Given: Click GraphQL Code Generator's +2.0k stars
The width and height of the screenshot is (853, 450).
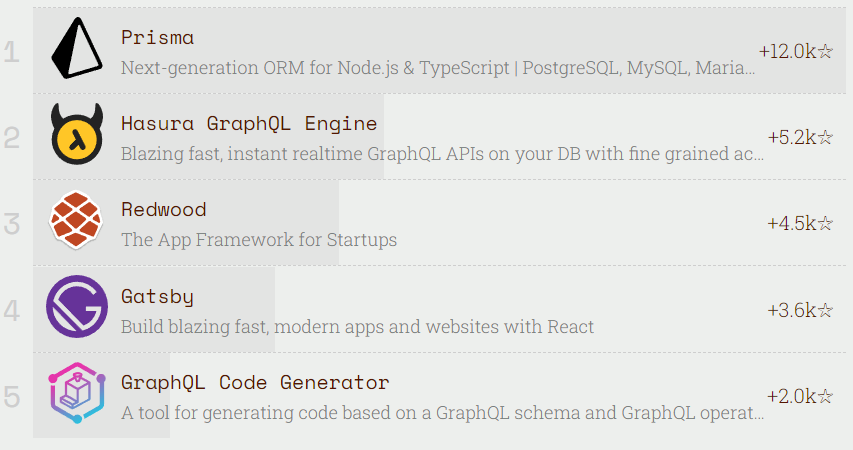Looking at the screenshot, I should pyautogui.click(x=800, y=396).
